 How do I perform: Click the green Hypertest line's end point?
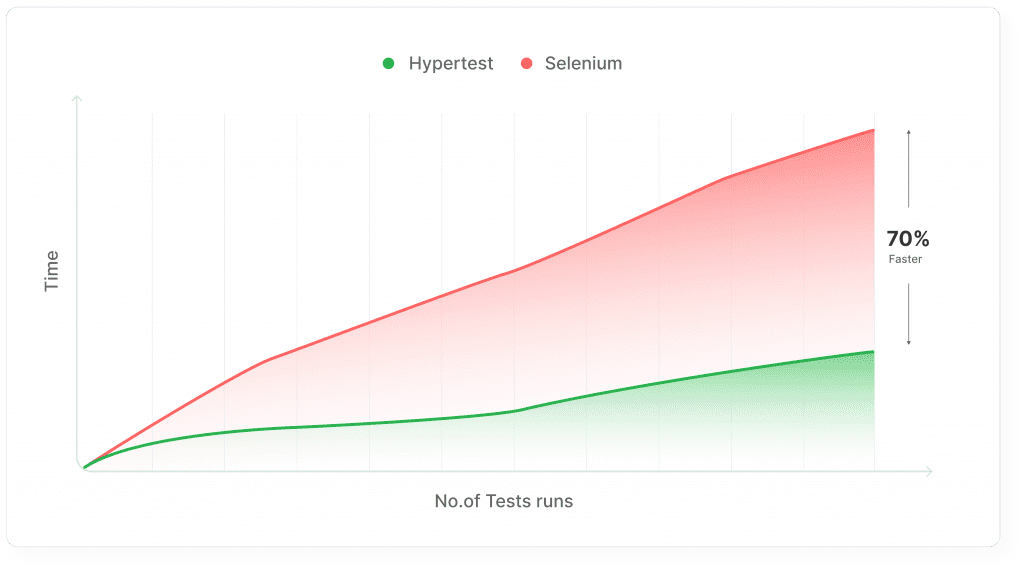point(873,352)
